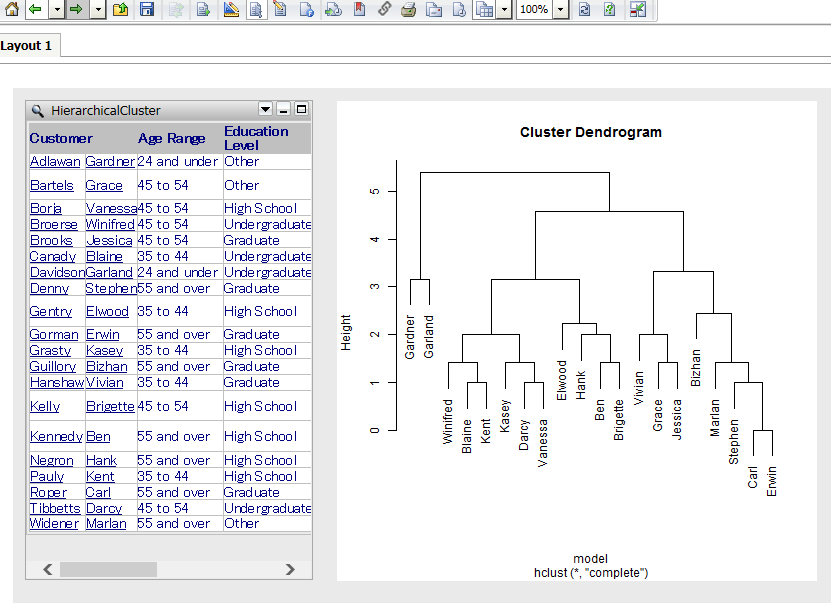Click the table's horizontal scrollbar right arrow

coord(290,569)
